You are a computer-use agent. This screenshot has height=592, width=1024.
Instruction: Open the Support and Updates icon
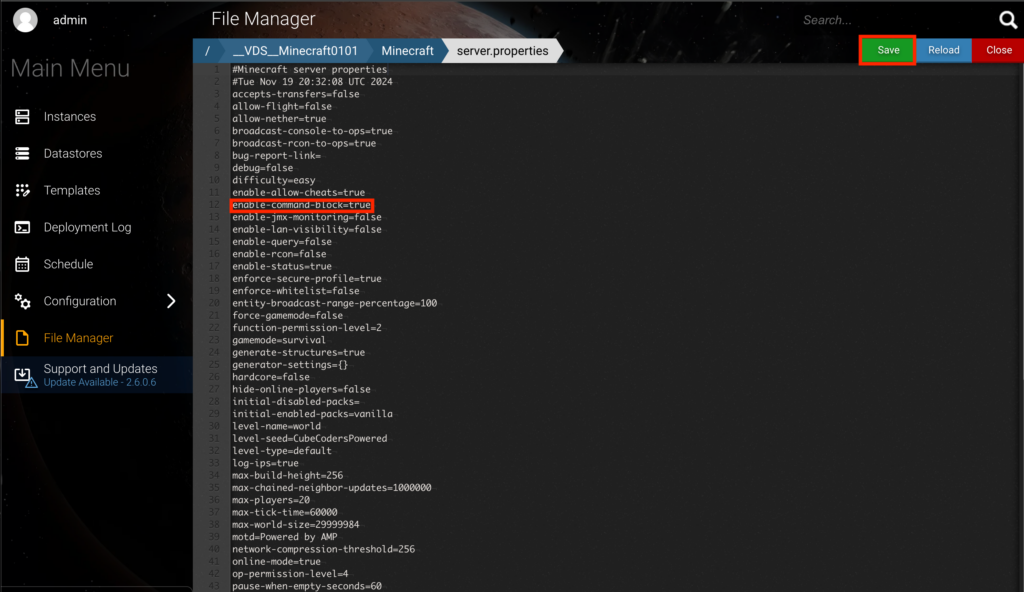click(x=22, y=375)
